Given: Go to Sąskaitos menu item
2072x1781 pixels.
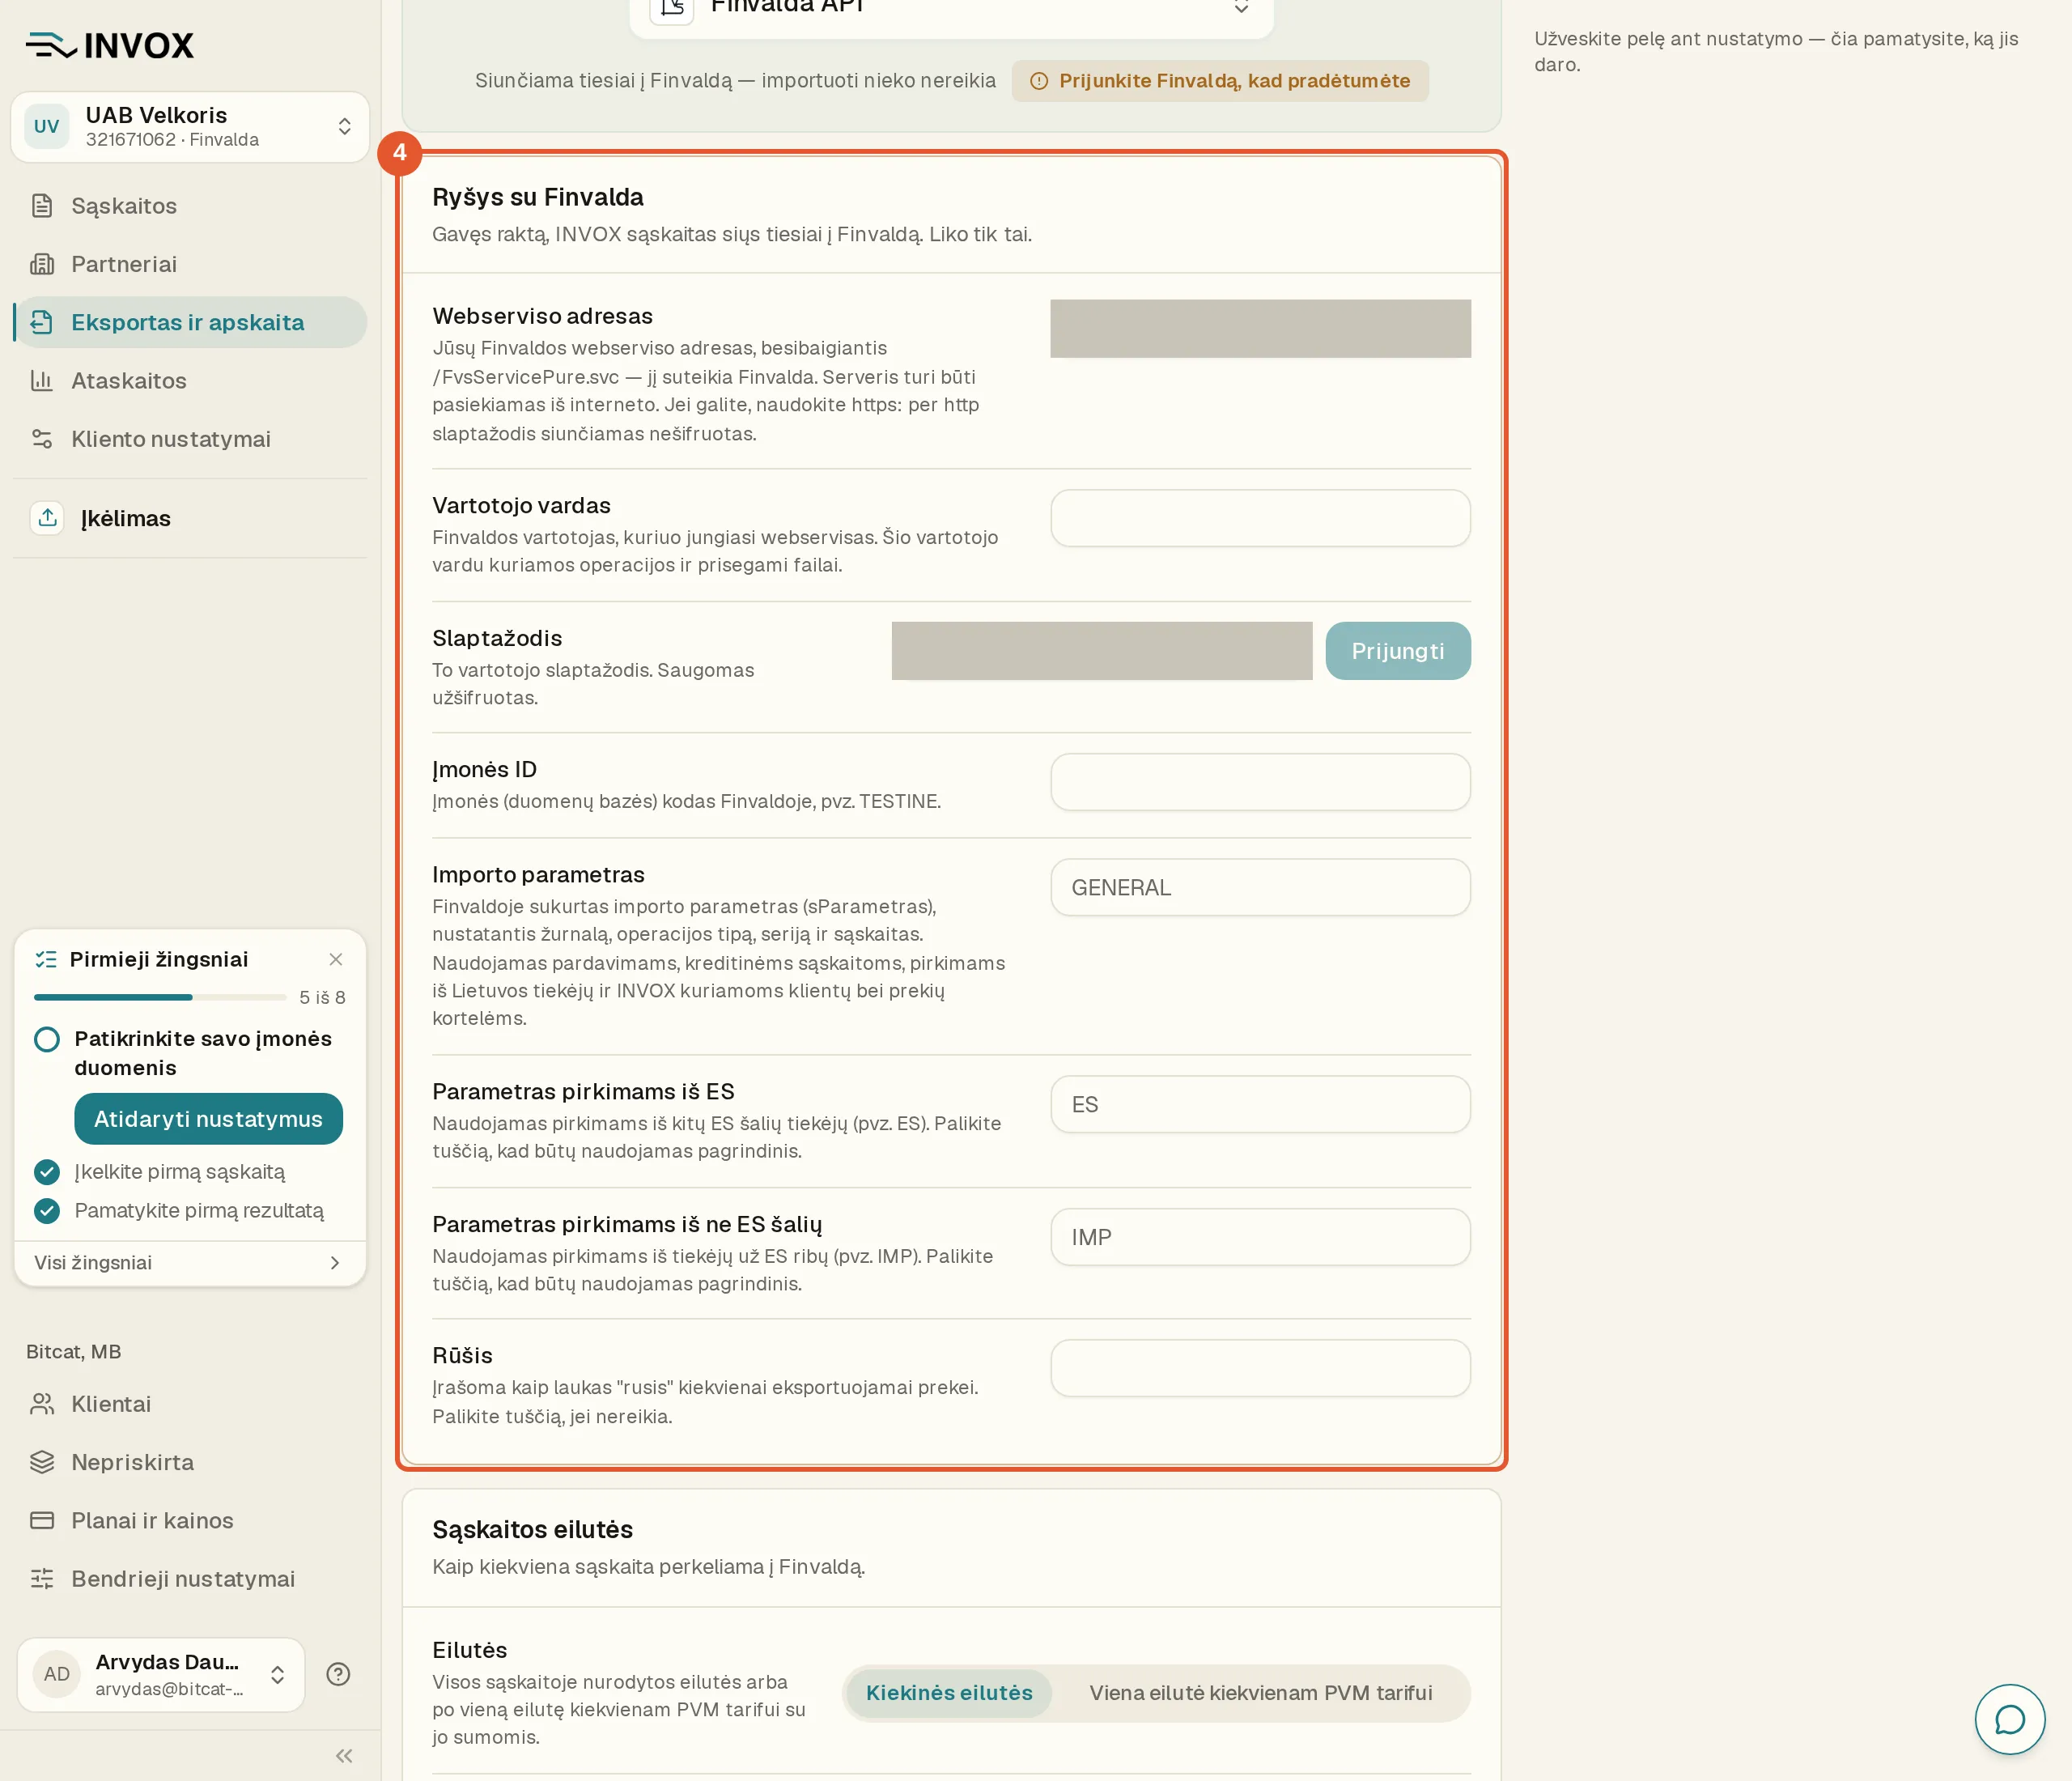Looking at the screenshot, I should coord(190,206).
